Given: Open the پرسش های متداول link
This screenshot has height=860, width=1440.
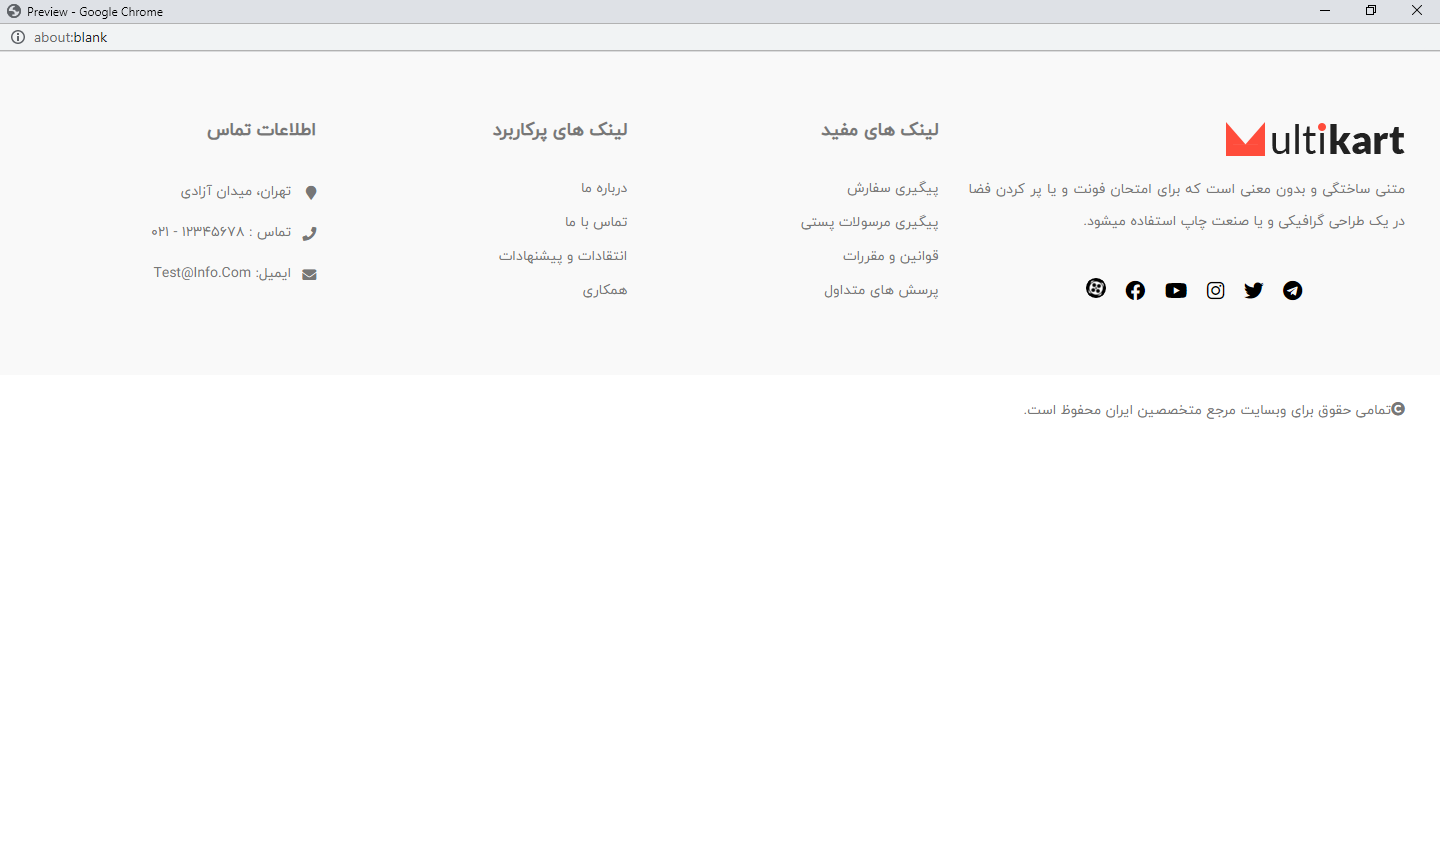Looking at the screenshot, I should [881, 290].
